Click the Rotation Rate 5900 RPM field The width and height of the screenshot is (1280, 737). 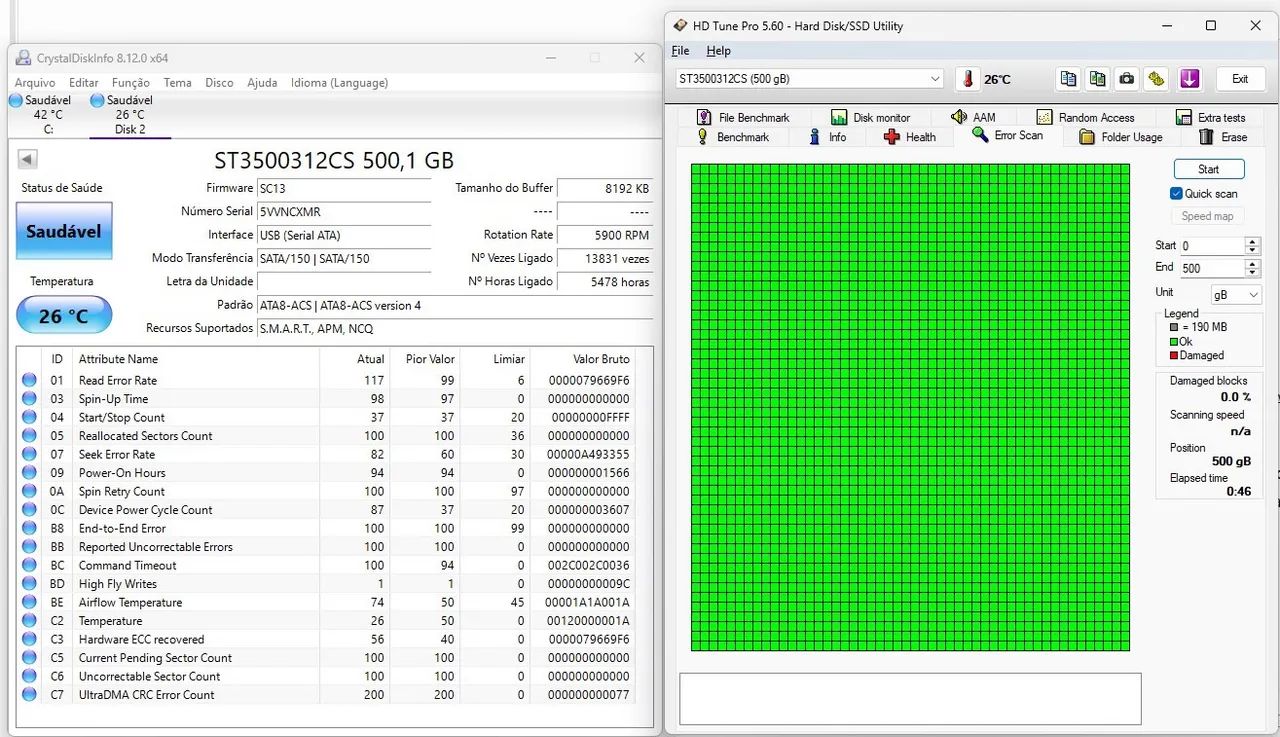point(605,235)
